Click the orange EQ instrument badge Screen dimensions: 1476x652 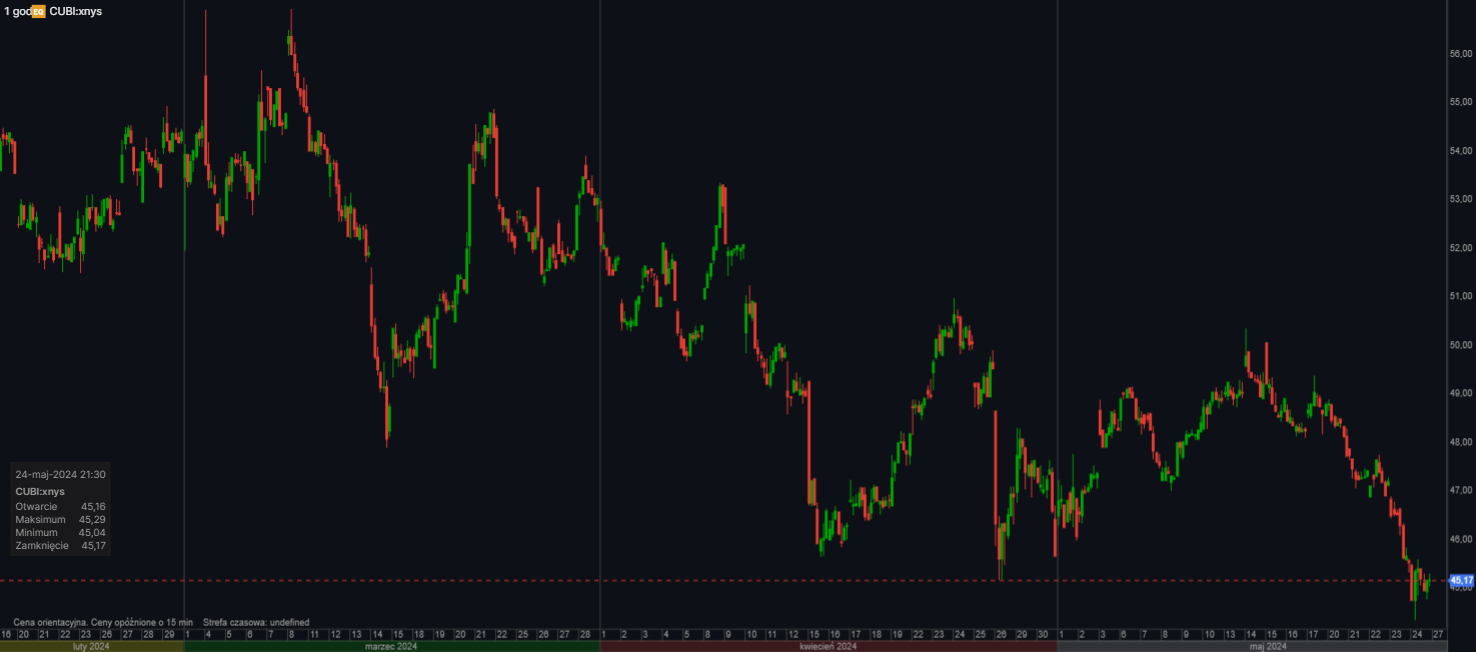[x=38, y=11]
